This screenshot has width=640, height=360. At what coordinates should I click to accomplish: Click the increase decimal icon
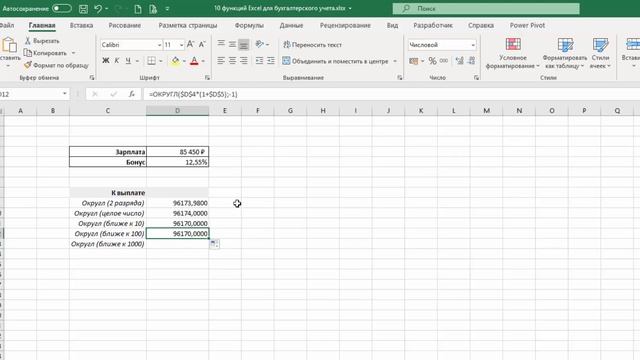click(460, 61)
